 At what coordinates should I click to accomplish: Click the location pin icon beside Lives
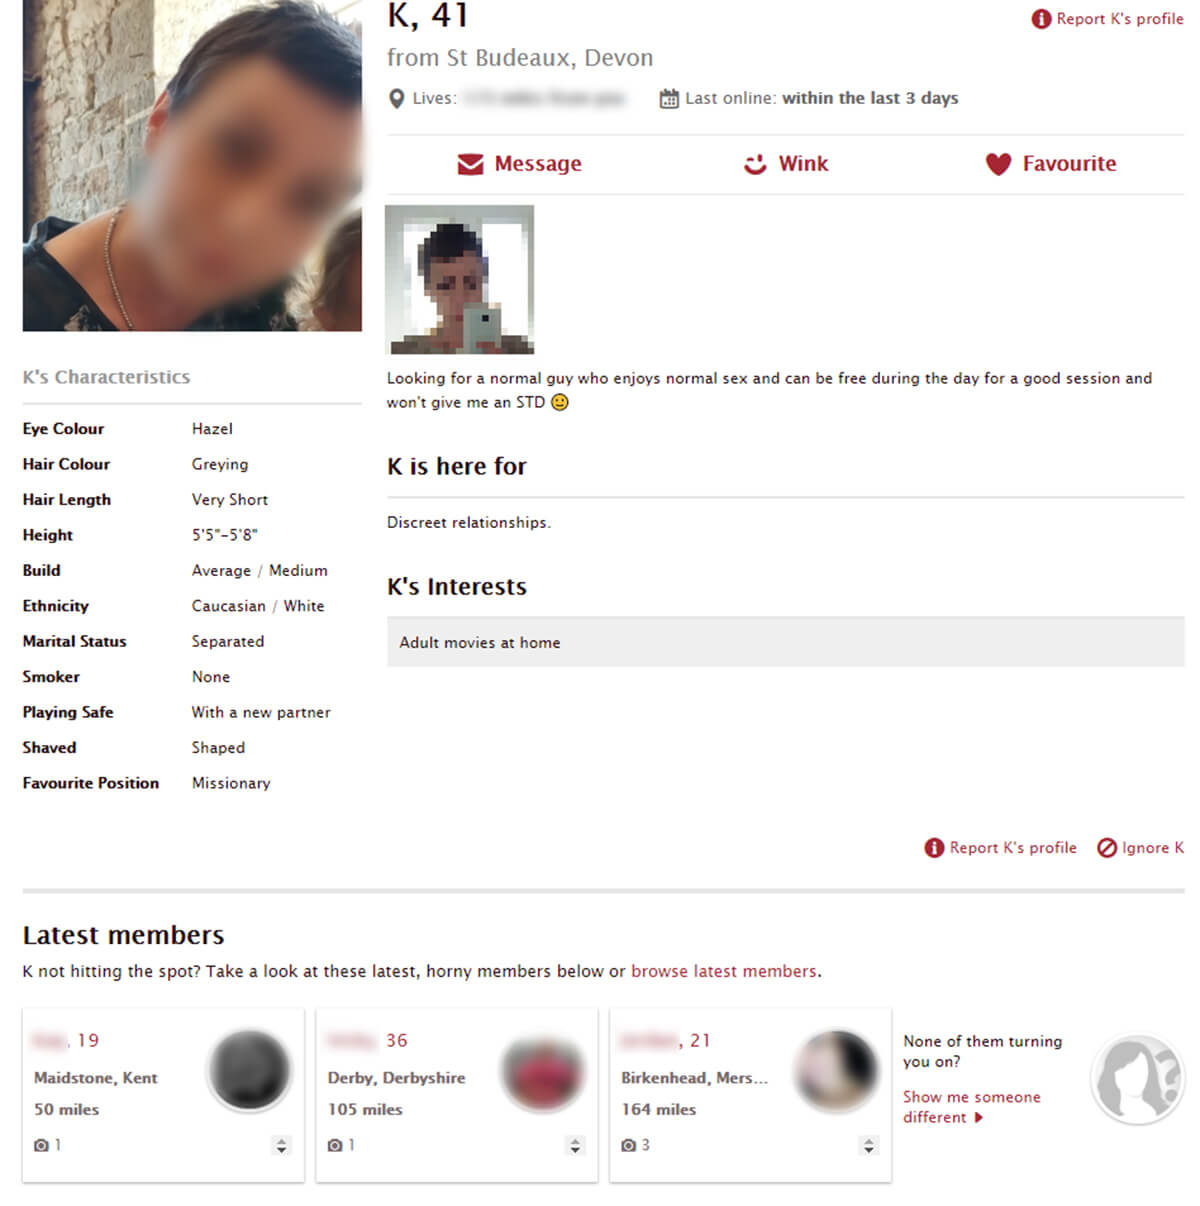(x=396, y=99)
